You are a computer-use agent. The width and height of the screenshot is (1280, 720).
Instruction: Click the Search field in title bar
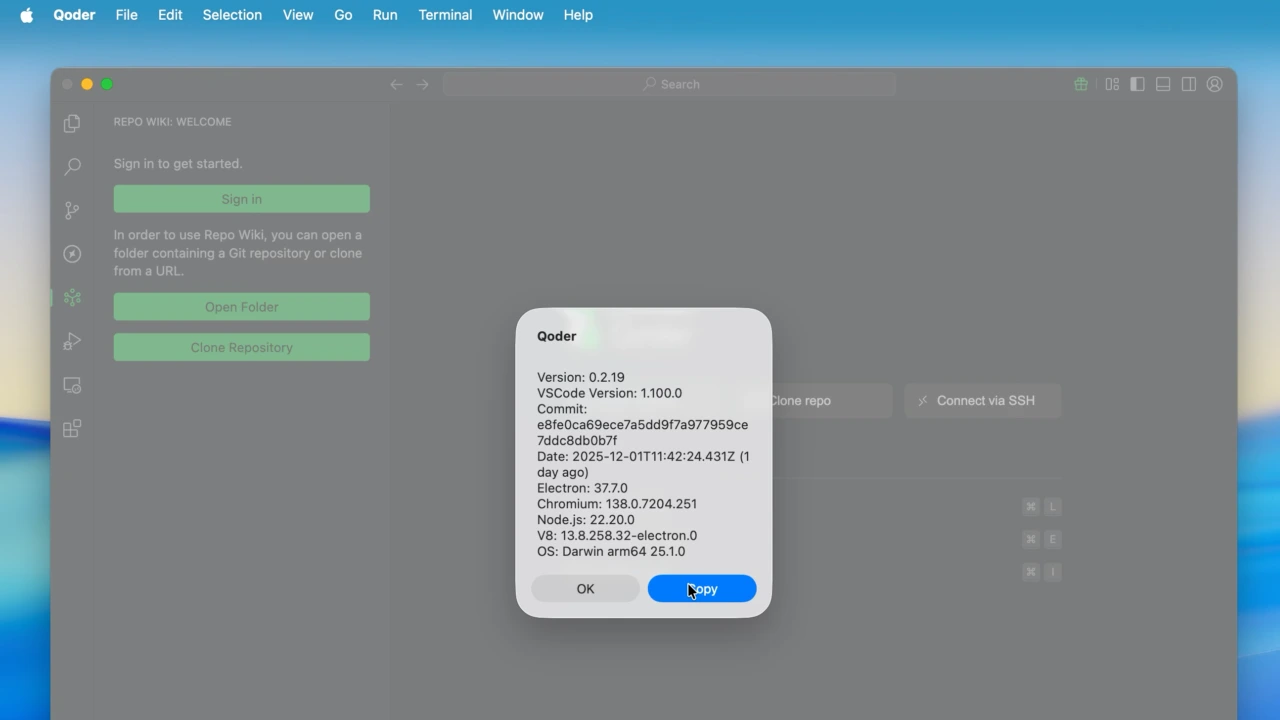pyautogui.click(x=670, y=85)
